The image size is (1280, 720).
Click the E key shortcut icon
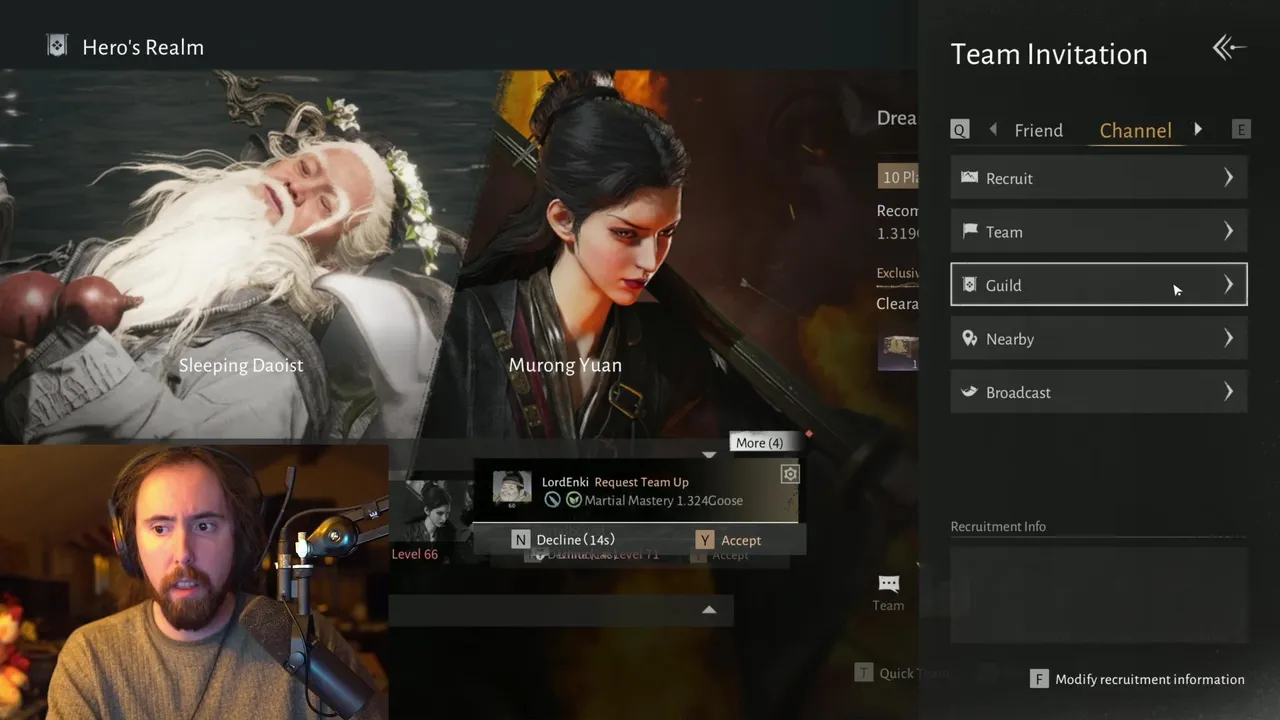(1241, 130)
